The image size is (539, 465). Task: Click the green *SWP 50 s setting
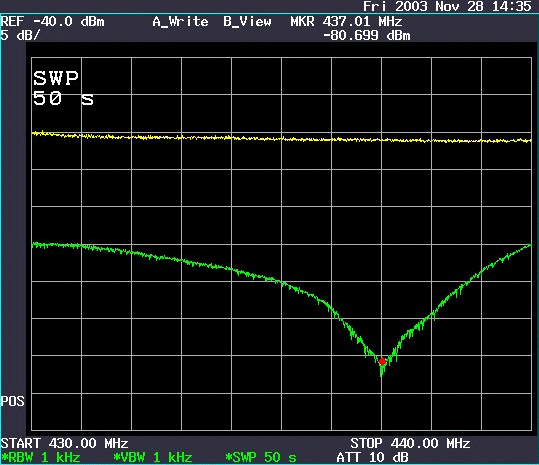[x=261, y=457]
